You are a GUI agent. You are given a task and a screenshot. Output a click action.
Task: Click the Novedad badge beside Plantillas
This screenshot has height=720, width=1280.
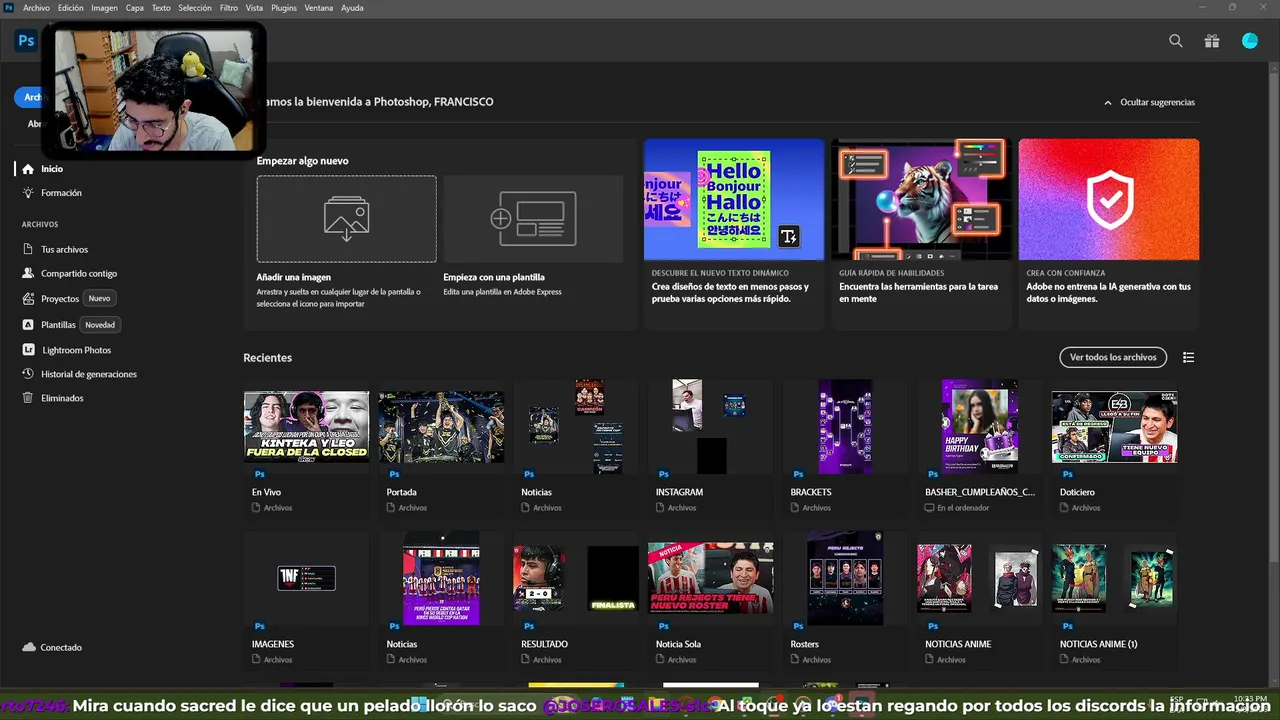[x=100, y=325]
